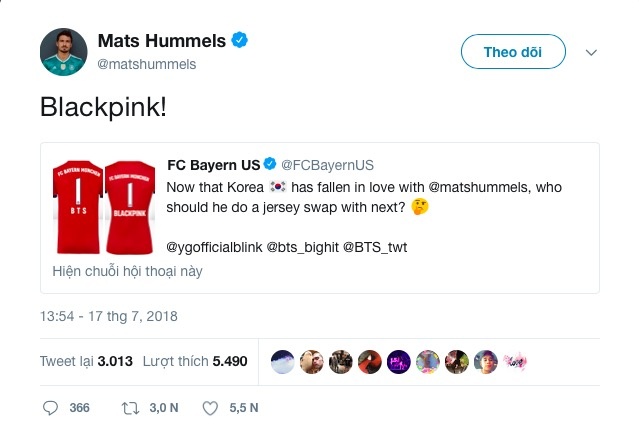The height and width of the screenshot is (435, 639).
Task: Like the tweet with heart icon
Action: coord(210,408)
